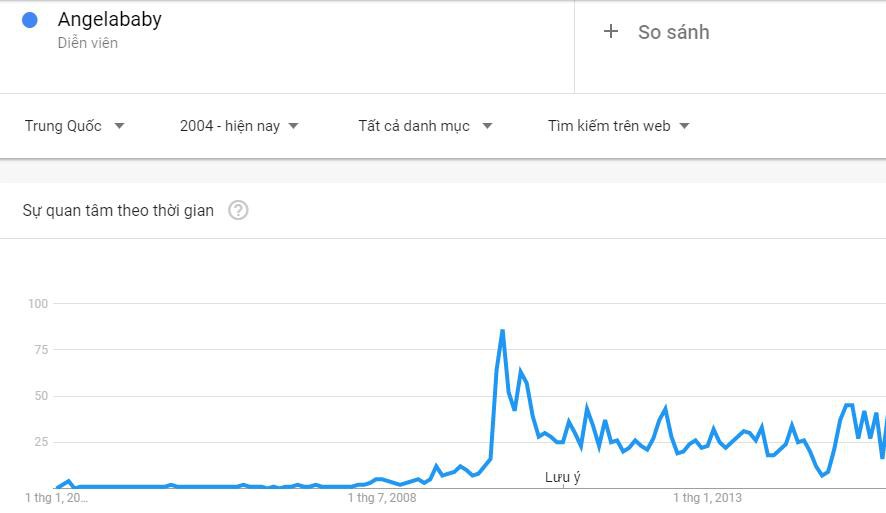Select the Angelababy search term
Viewport: 886px width, 513px height.
click(x=110, y=19)
